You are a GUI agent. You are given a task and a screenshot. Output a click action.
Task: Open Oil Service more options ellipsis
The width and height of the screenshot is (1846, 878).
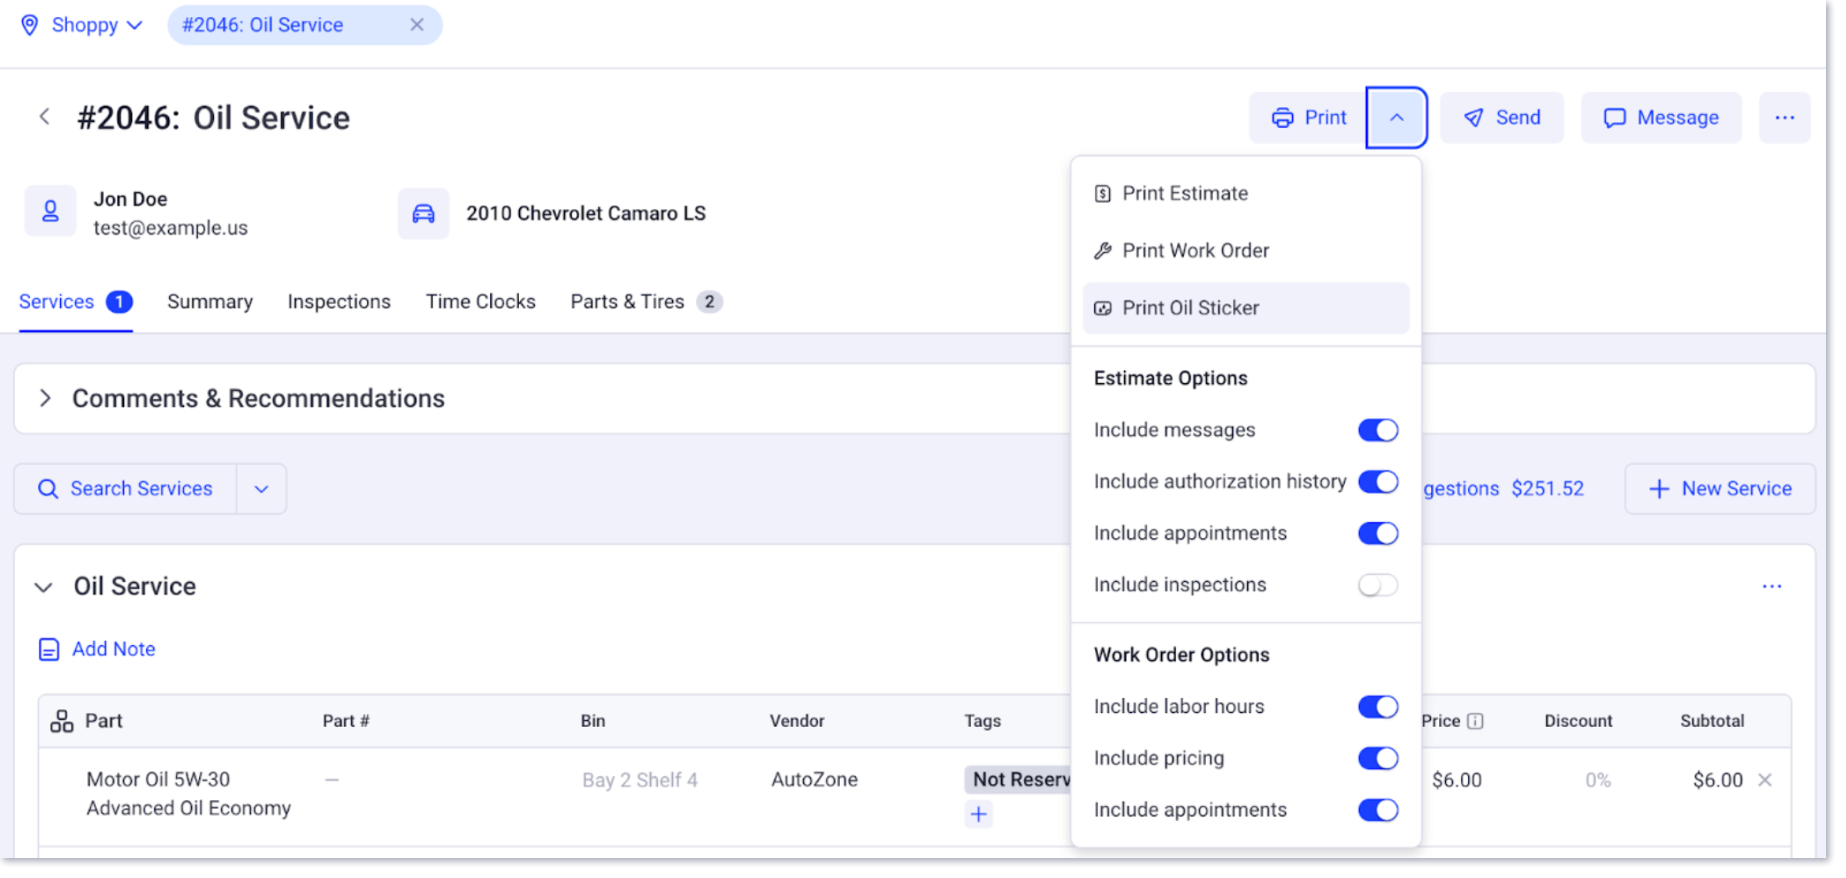click(1772, 587)
